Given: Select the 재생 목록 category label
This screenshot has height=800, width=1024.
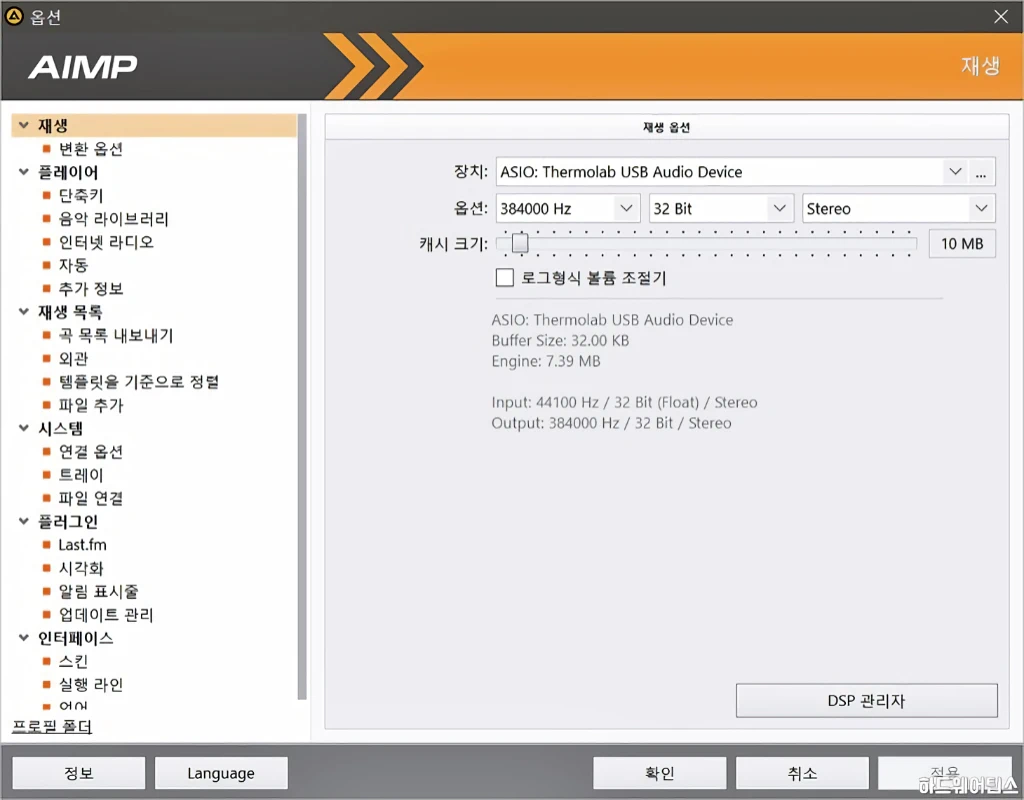Looking at the screenshot, I should click(70, 312).
